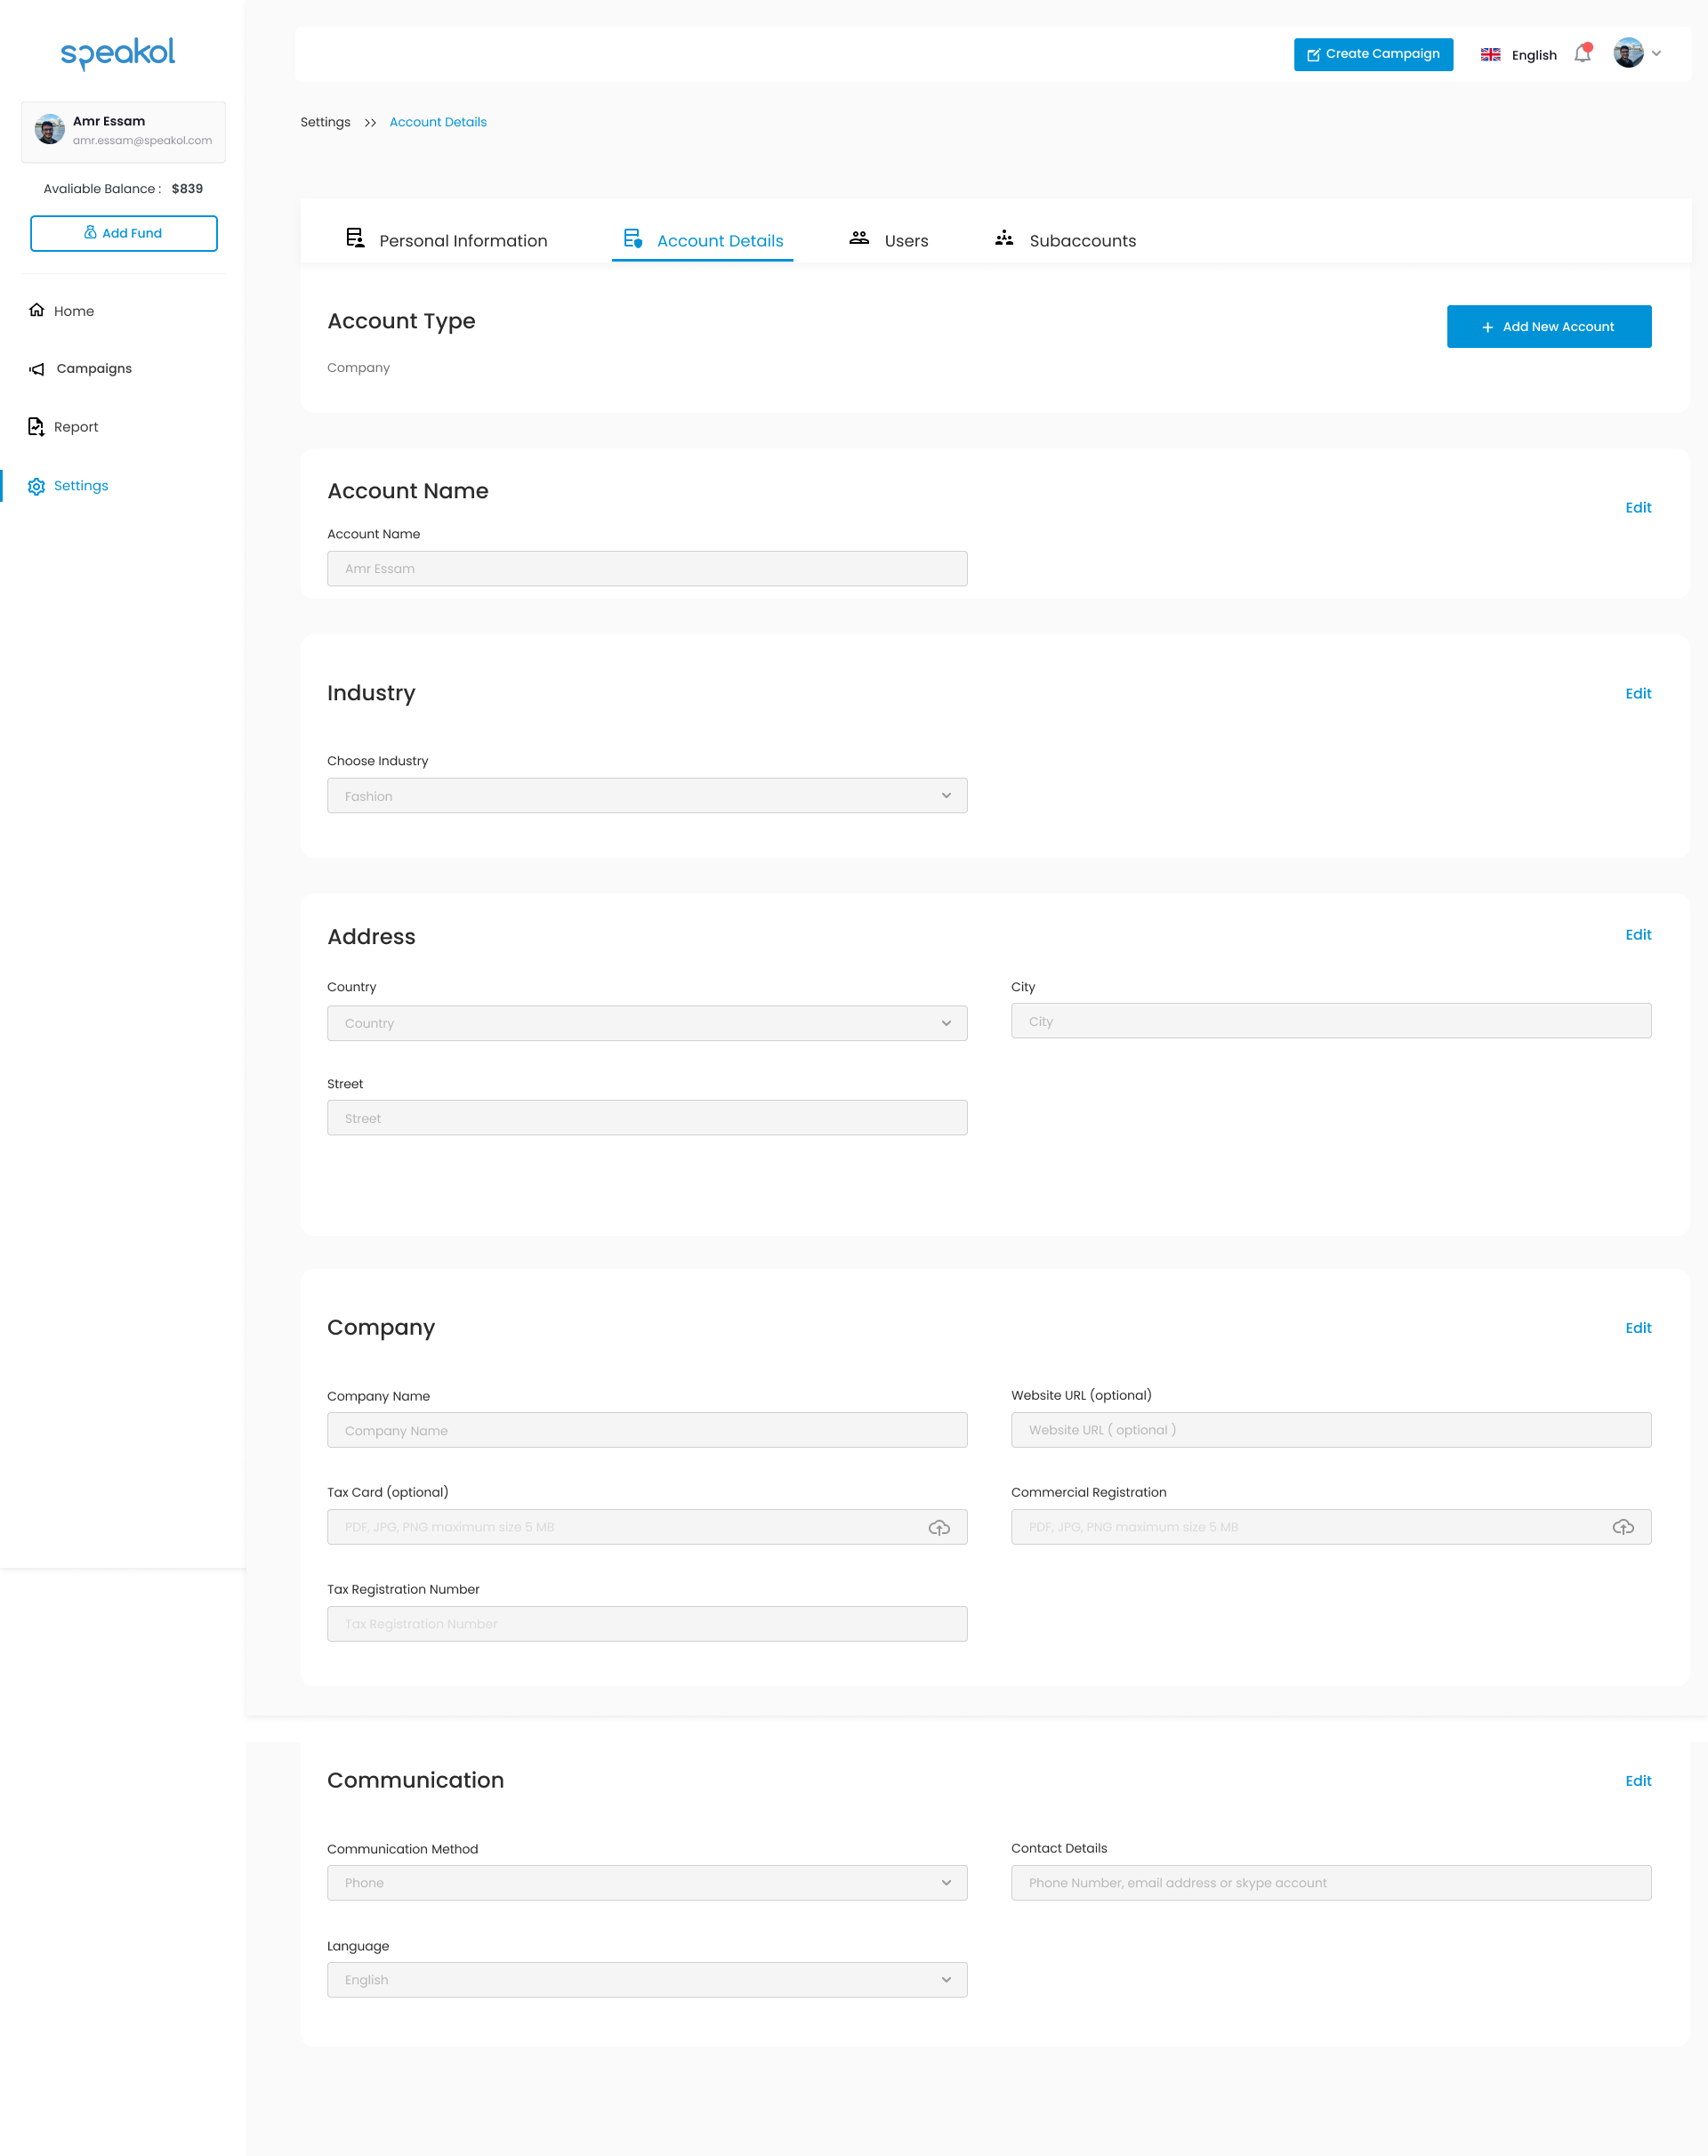Screen dimensions: 1708x2156
Task: Click the Report document icon
Action: pos(36,427)
